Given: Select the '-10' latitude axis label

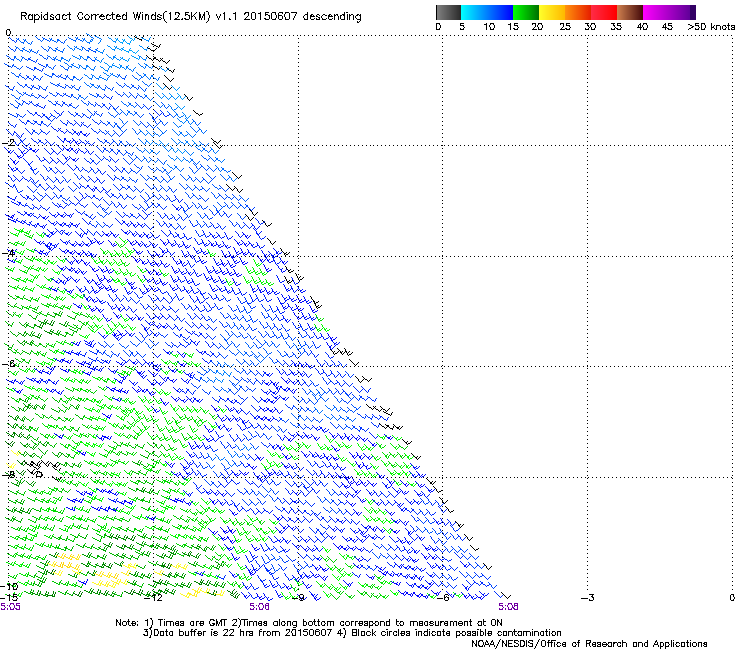Looking at the screenshot, I should pos(9,587).
